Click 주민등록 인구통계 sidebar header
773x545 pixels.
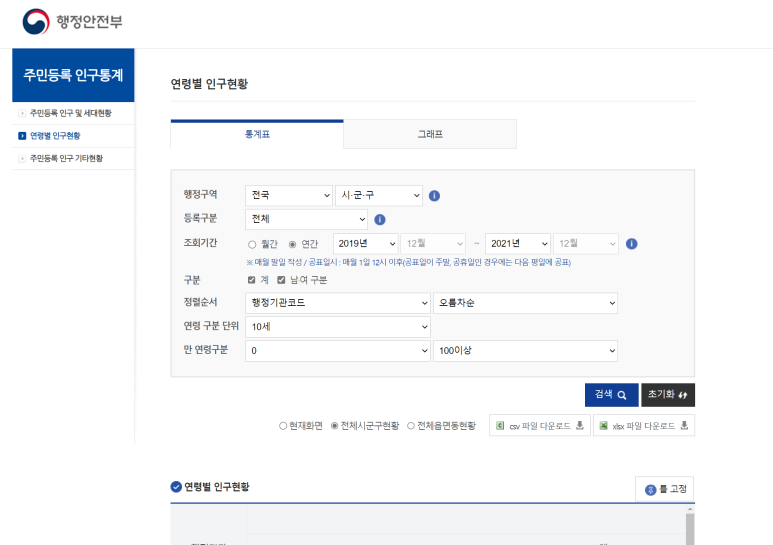click(x=73, y=75)
